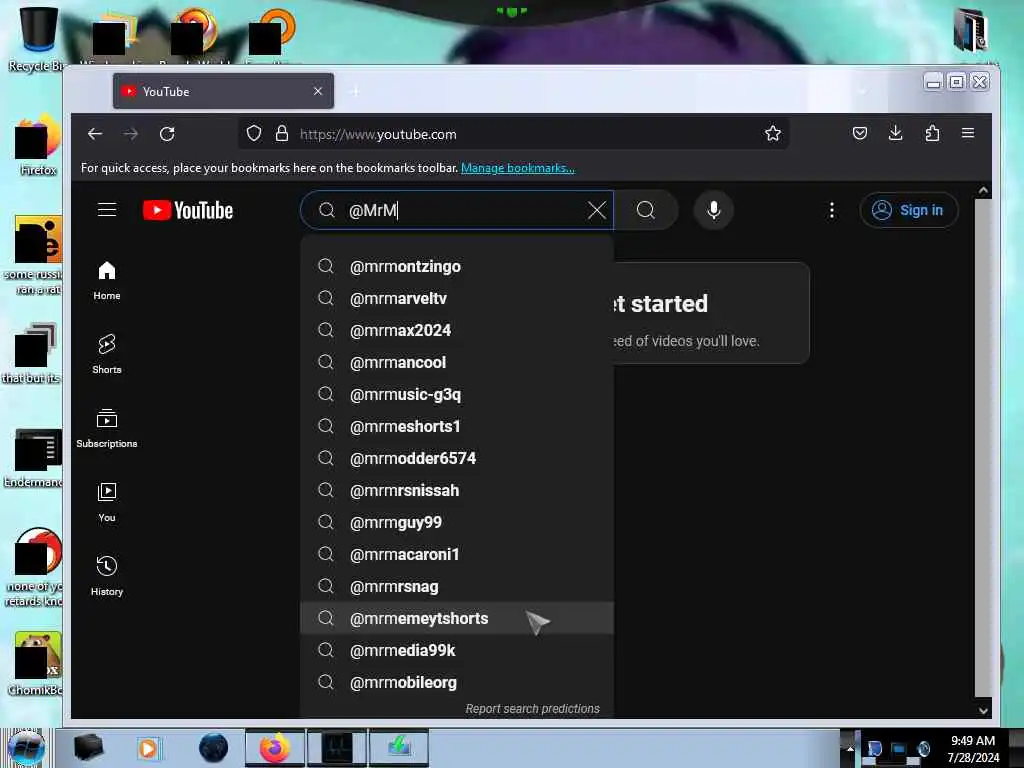Choose suggestion @mrmusic-g3q
This screenshot has height=768, width=1024.
[x=457, y=394]
